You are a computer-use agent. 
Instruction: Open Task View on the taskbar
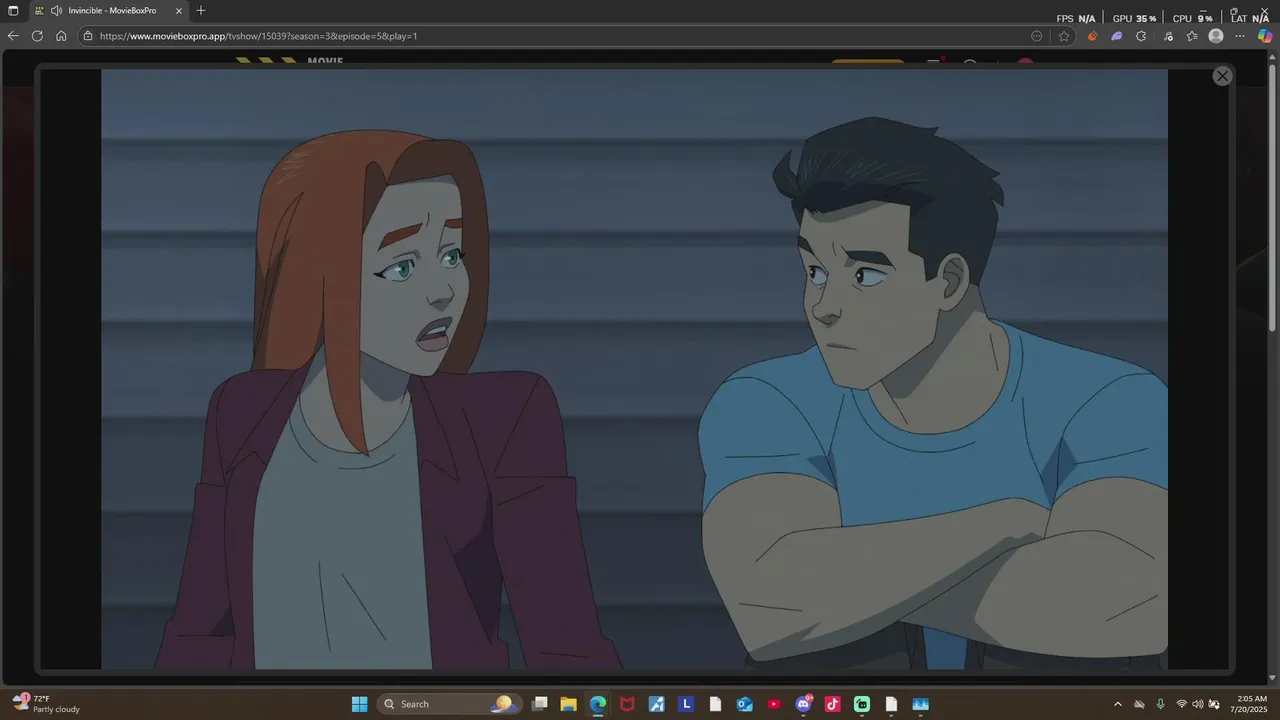[540, 704]
